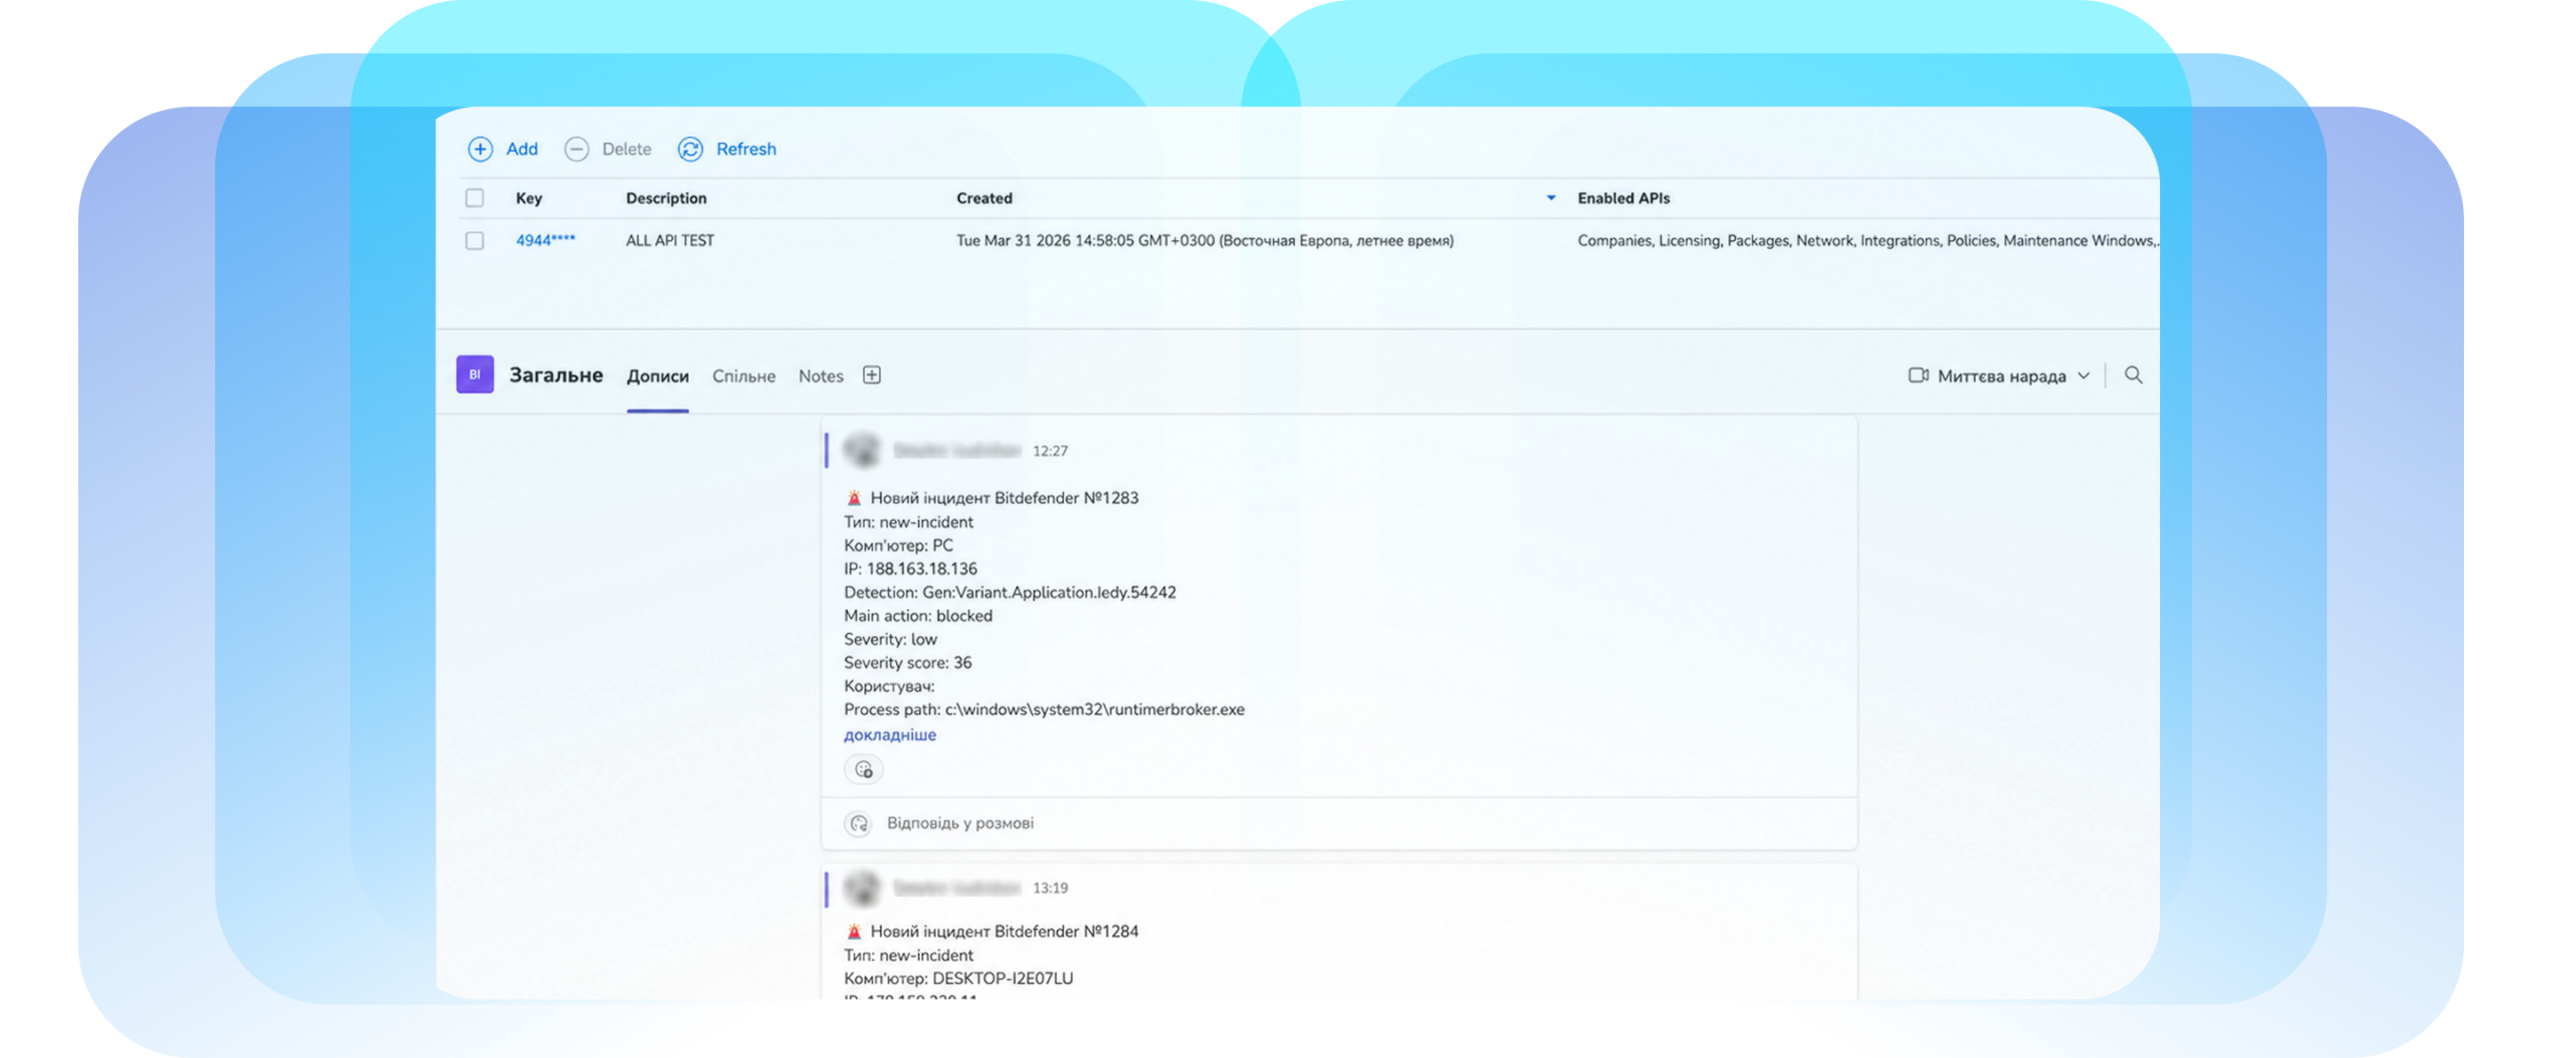Switch to the Спільне tab

tap(744, 376)
